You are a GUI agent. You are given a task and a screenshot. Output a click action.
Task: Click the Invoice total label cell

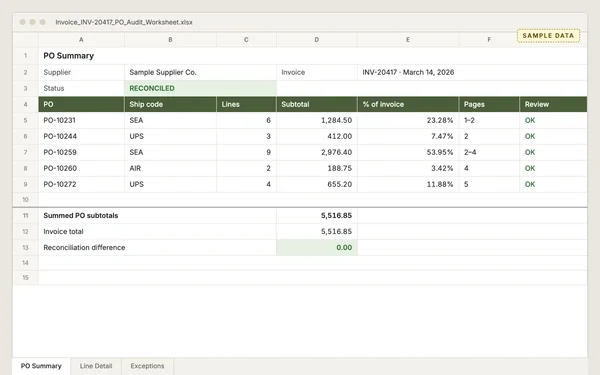[x=157, y=232]
